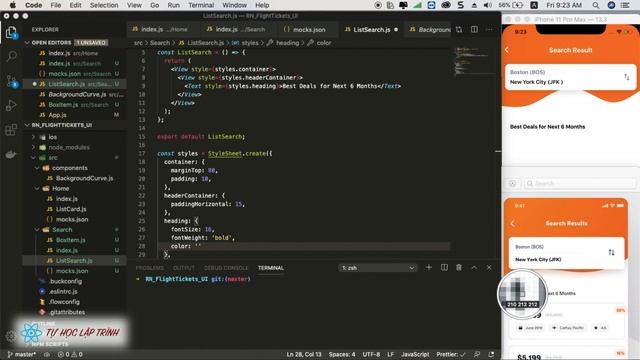
Task: Click the LF end of line setting
Action: (391, 354)
